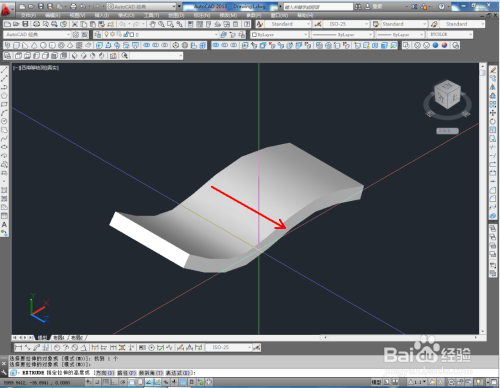The width and height of the screenshot is (500, 388).
Task: Open the AutoCAD 经典 workspace dropdown in title bar
Action: point(141,6)
